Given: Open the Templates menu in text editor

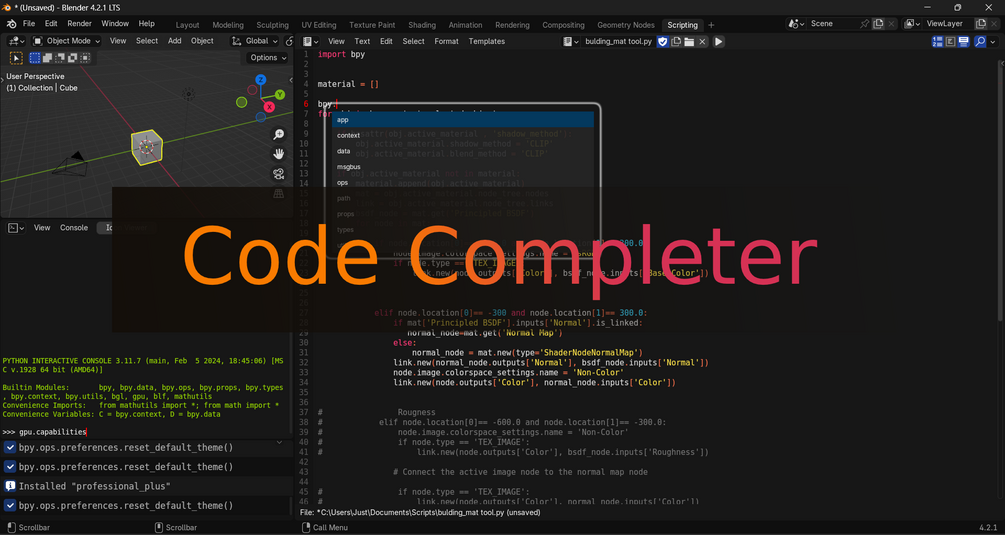Looking at the screenshot, I should tap(486, 42).
